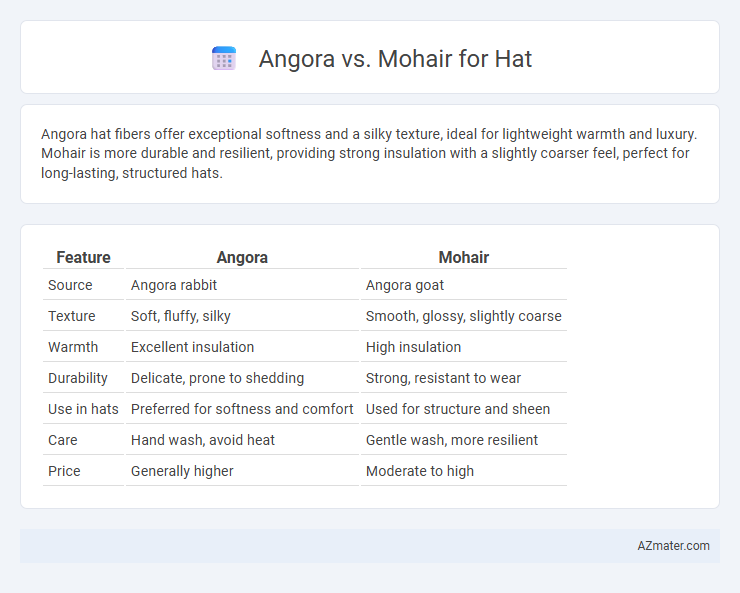740x593 pixels.
Task: Select the 'Feature' column header
Action: (x=83, y=258)
